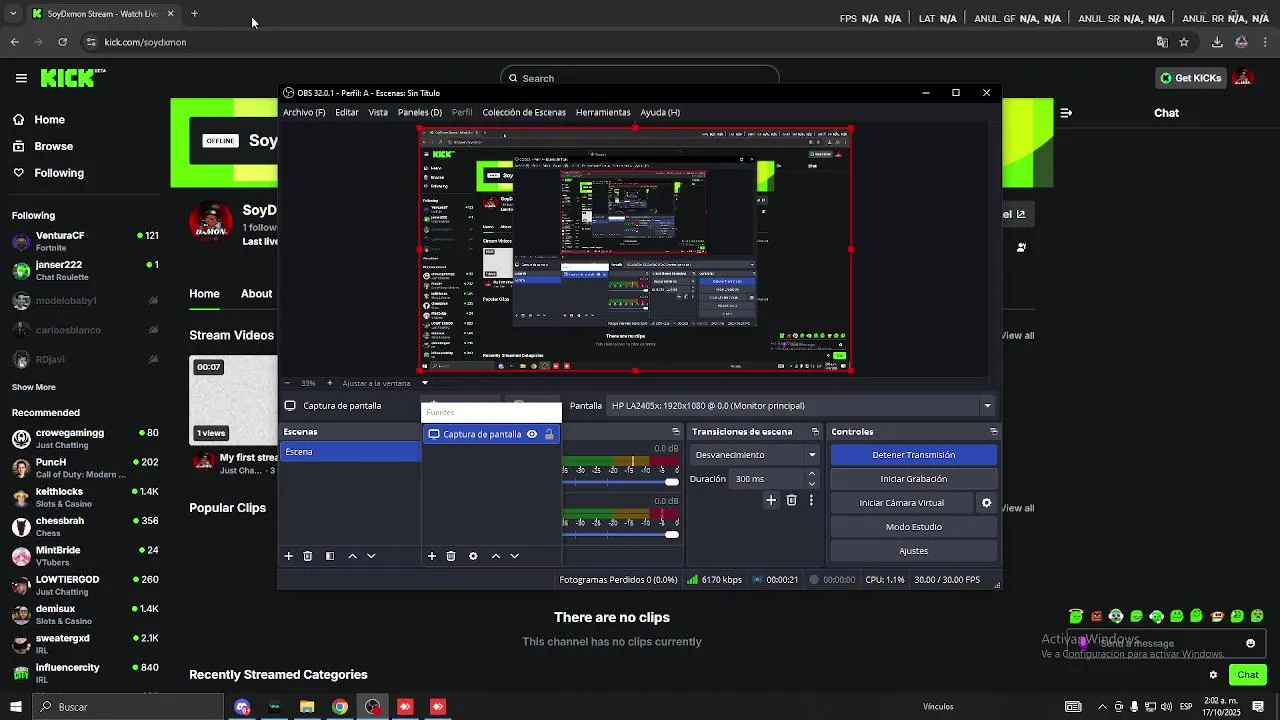Toggle visibility eye of Captura de pantalla source

(532, 434)
